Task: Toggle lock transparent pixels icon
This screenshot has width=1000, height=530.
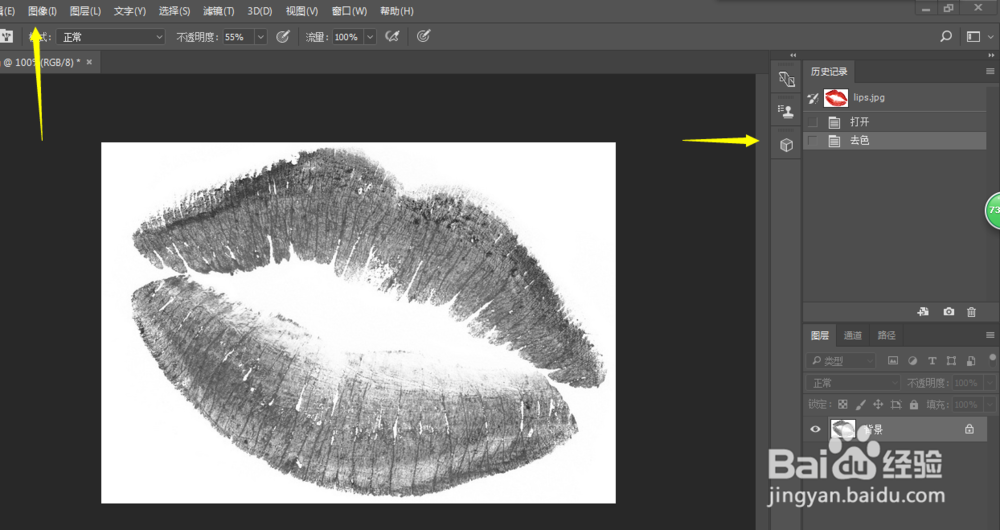Action: [842, 404]
